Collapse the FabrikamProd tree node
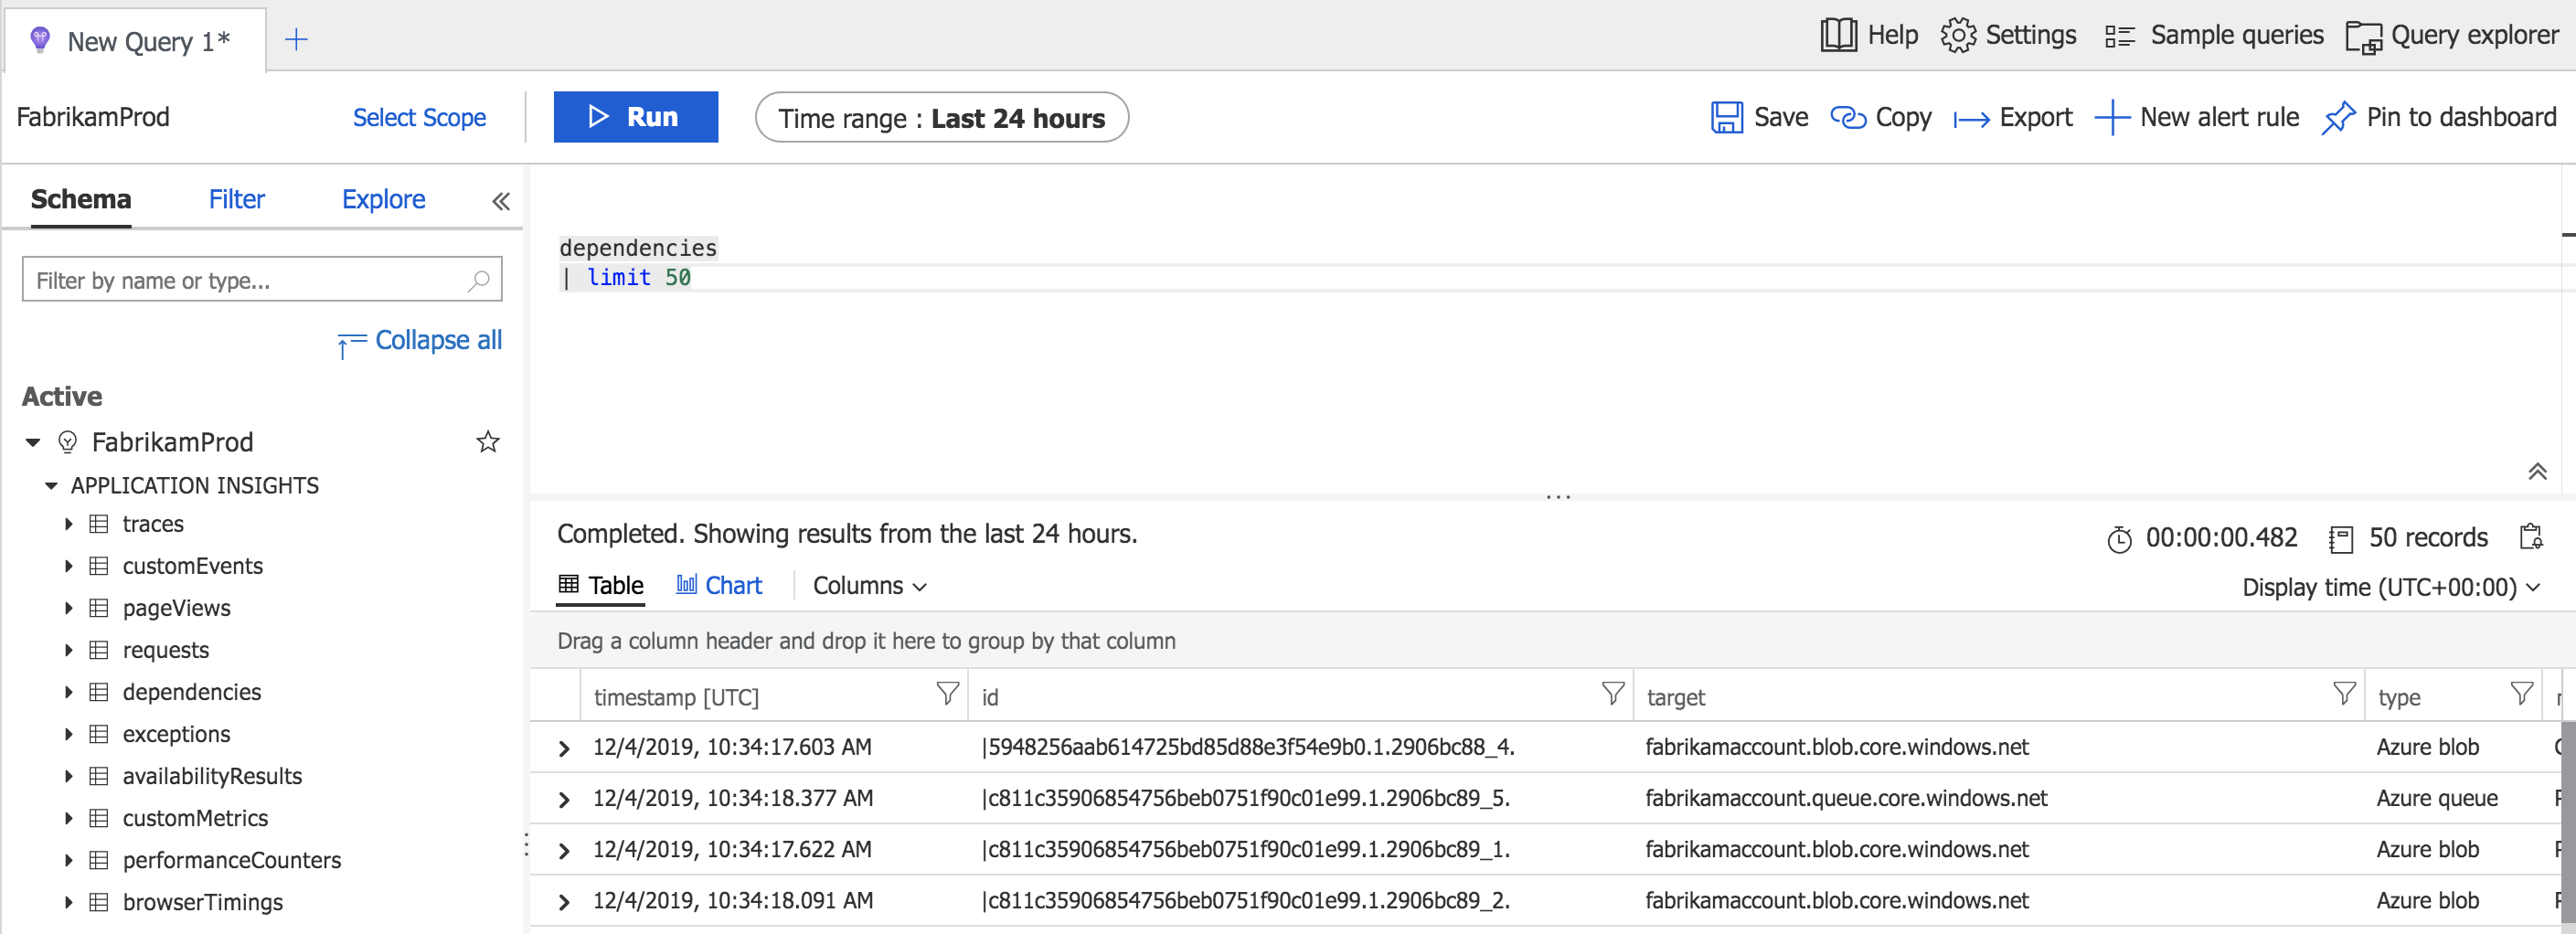This screenshot has height=934, width=2576. tap(33, 442)
